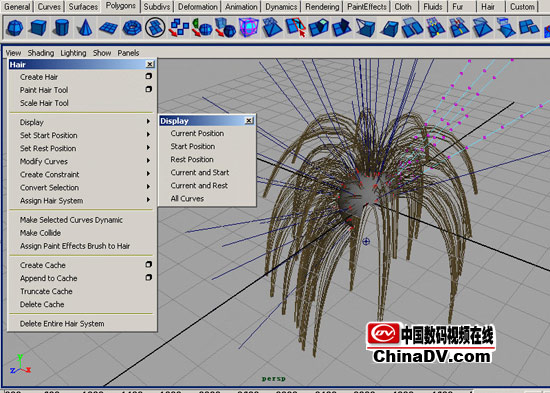Image resolution: width=550 pixels, height=393 pixels.
Task: Open Create Cache option box
Action: click(x=148, y=264)
